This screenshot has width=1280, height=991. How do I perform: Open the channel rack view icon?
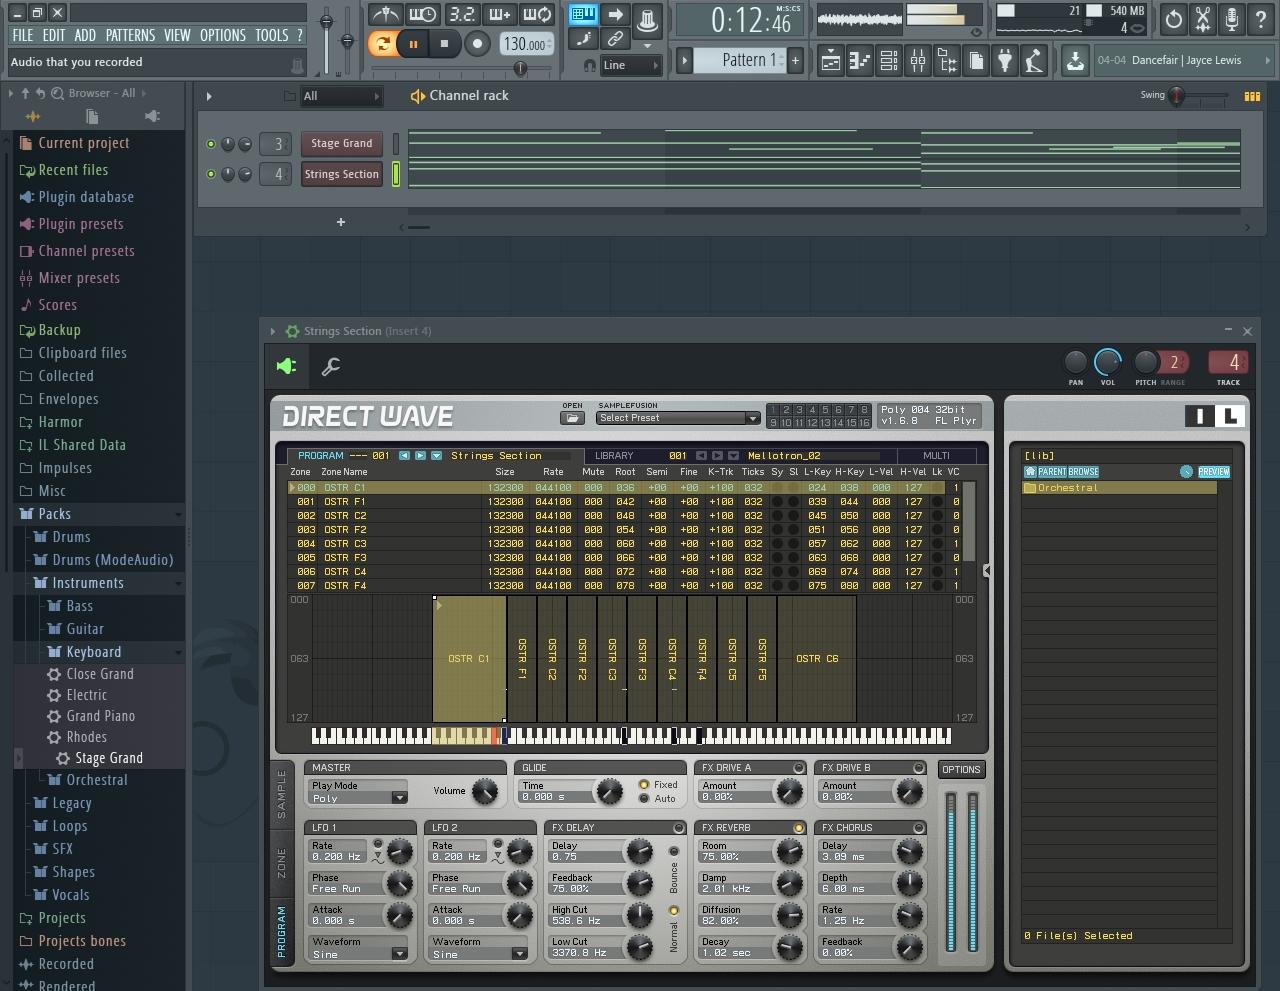(x=888, y=61)
